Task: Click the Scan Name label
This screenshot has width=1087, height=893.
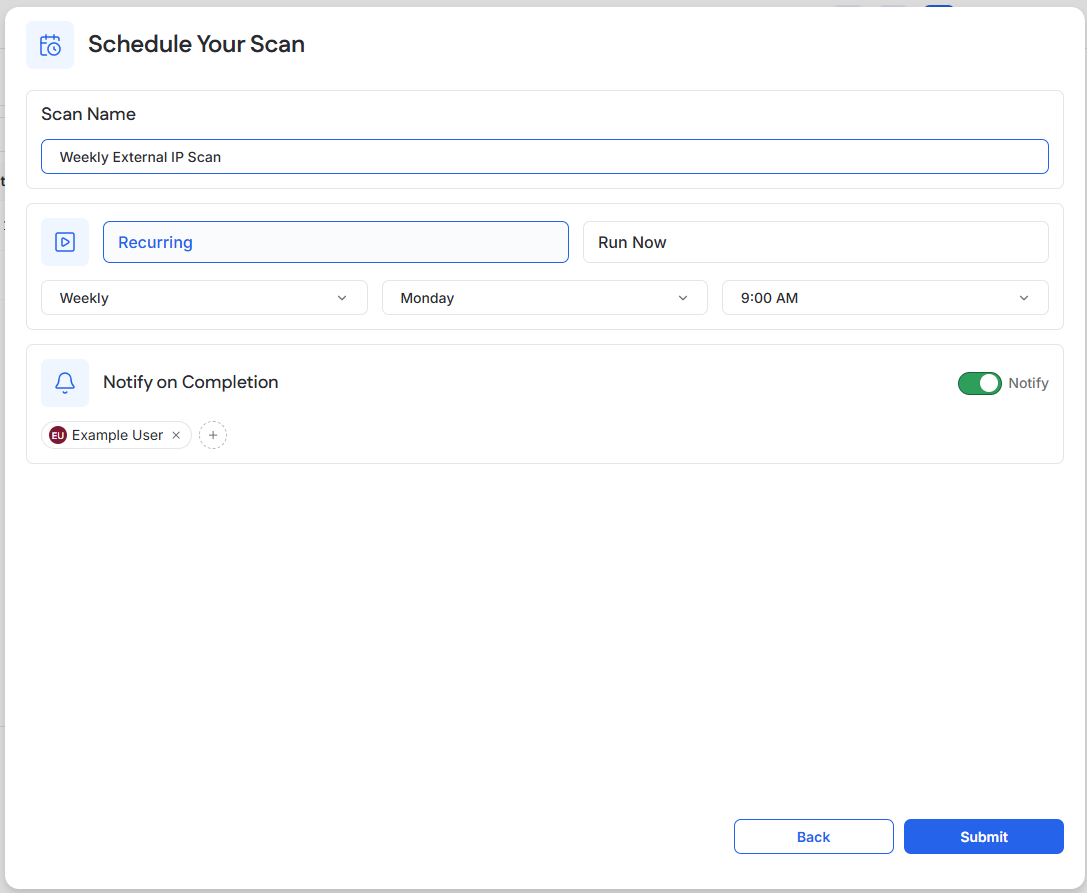Action: (x=89, y=114)
